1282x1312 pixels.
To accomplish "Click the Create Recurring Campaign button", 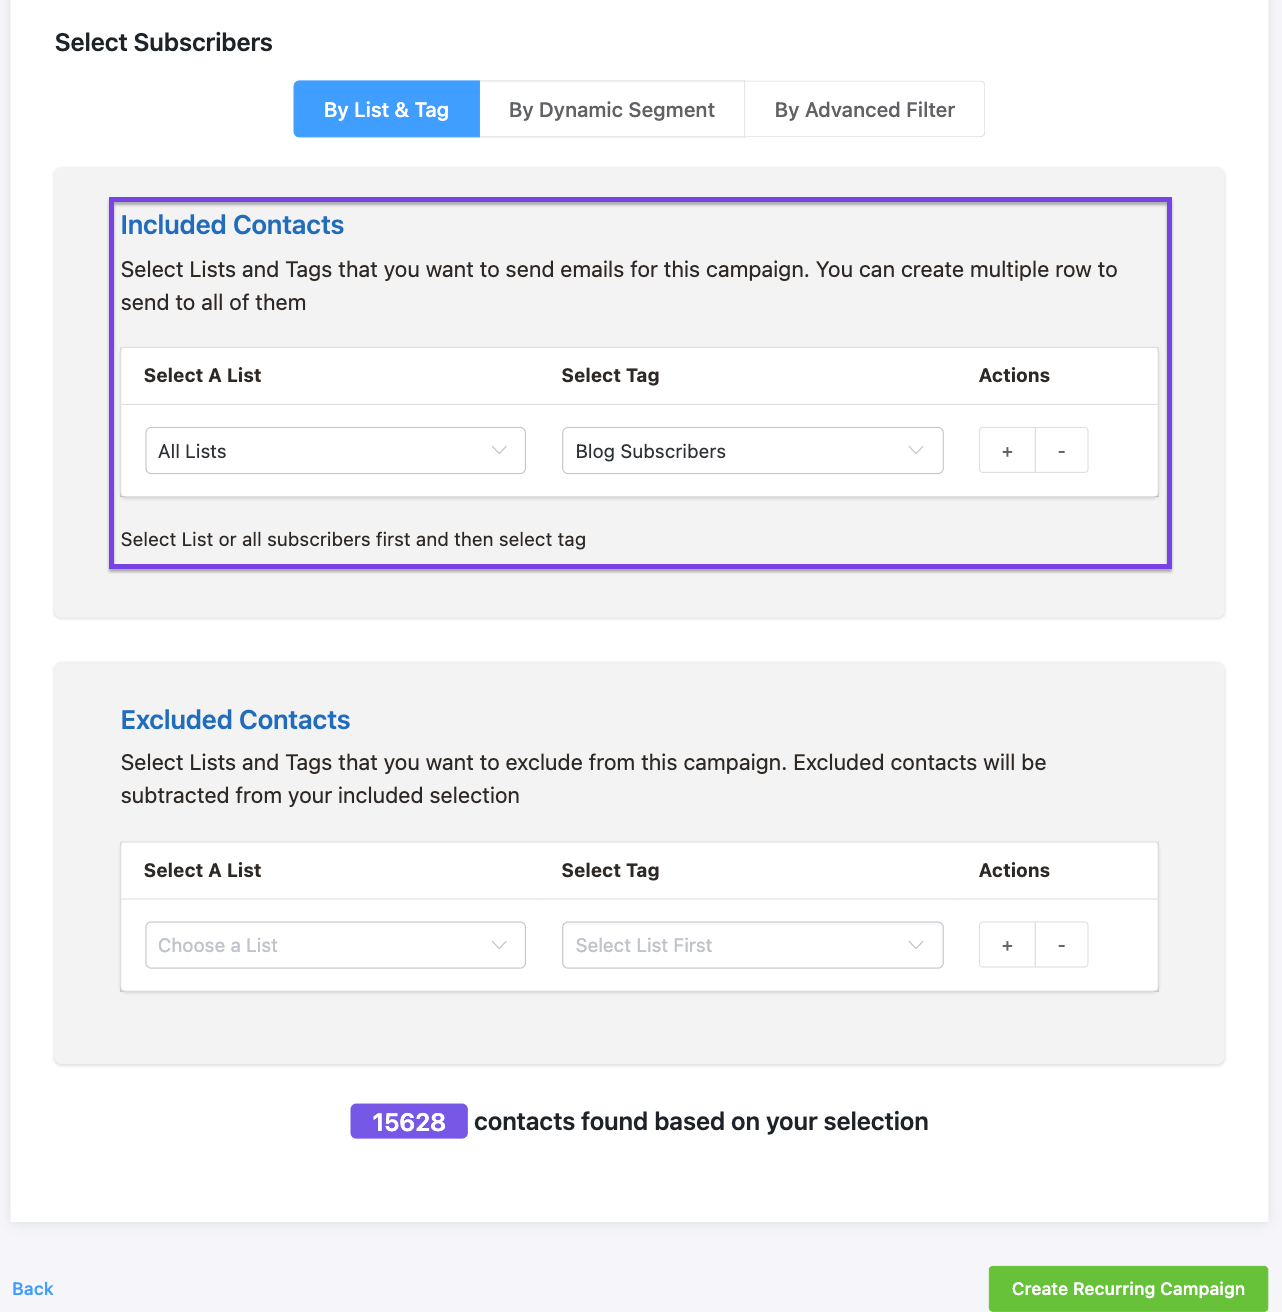I will (x=1128, y=1289).
